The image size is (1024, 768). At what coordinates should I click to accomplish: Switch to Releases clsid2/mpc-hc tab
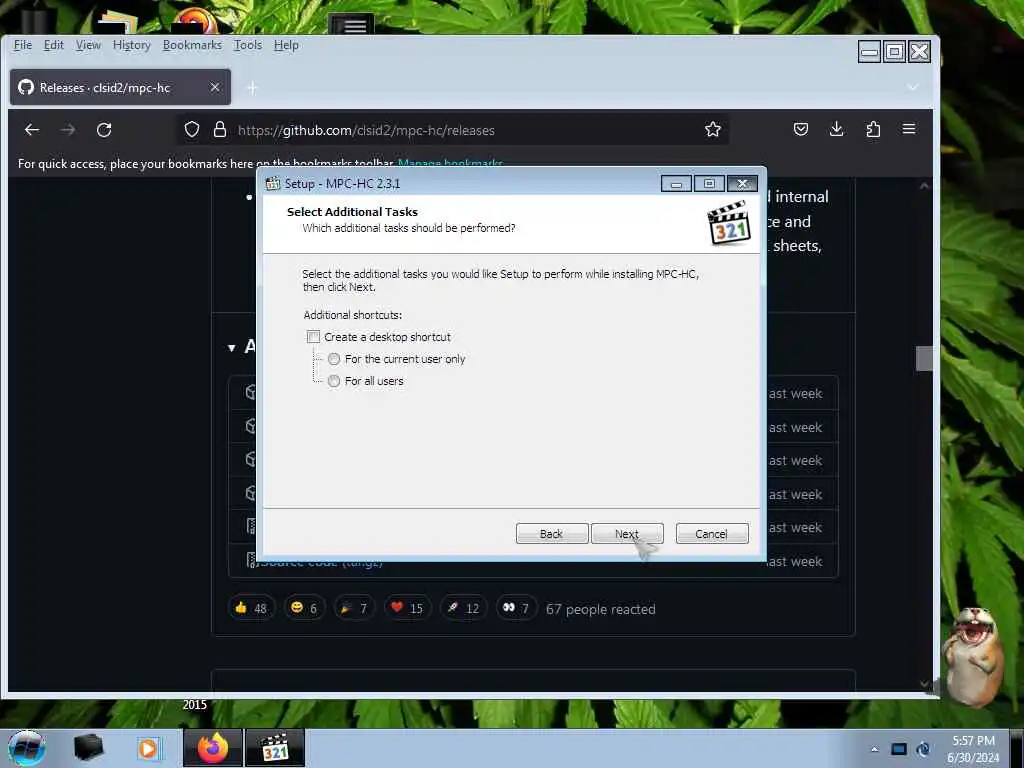coord(120,88)
